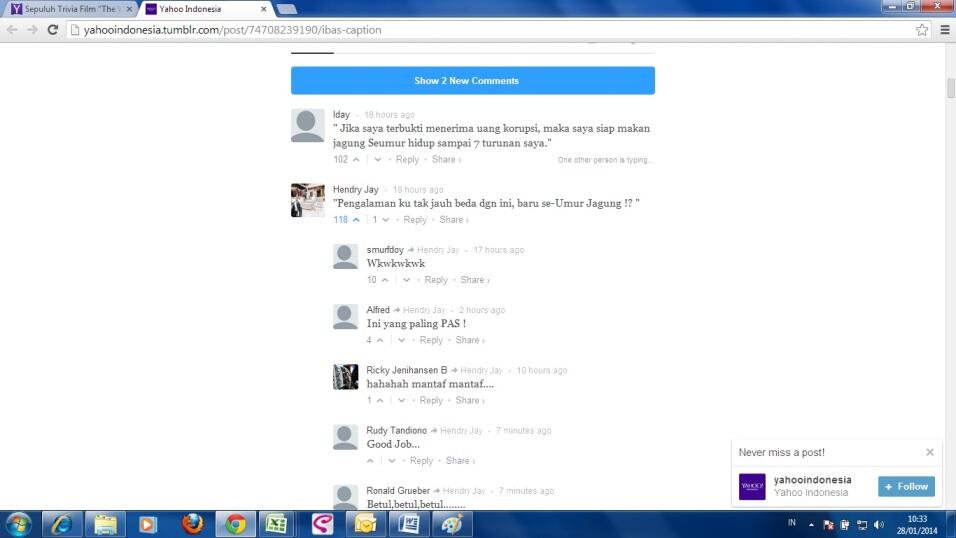
Task: Click the IN language indicator
Action: pos(791,523)
